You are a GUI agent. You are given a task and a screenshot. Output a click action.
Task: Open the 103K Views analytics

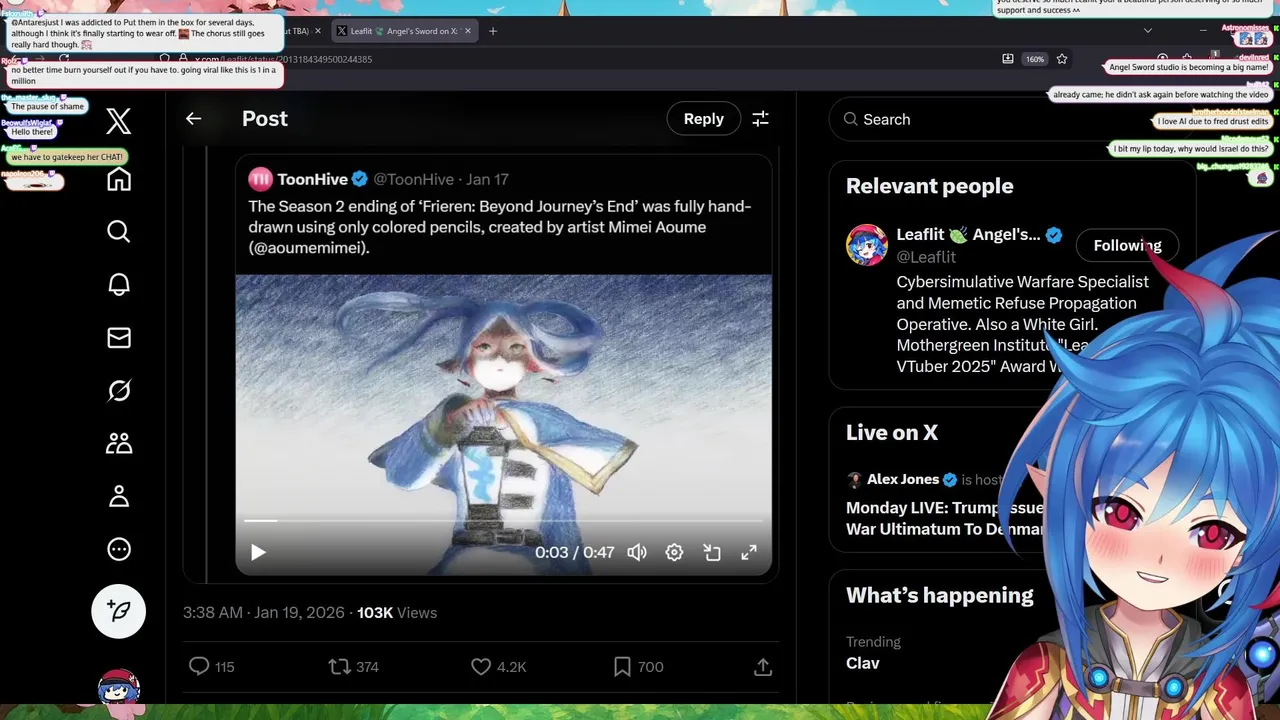point(397,612)
